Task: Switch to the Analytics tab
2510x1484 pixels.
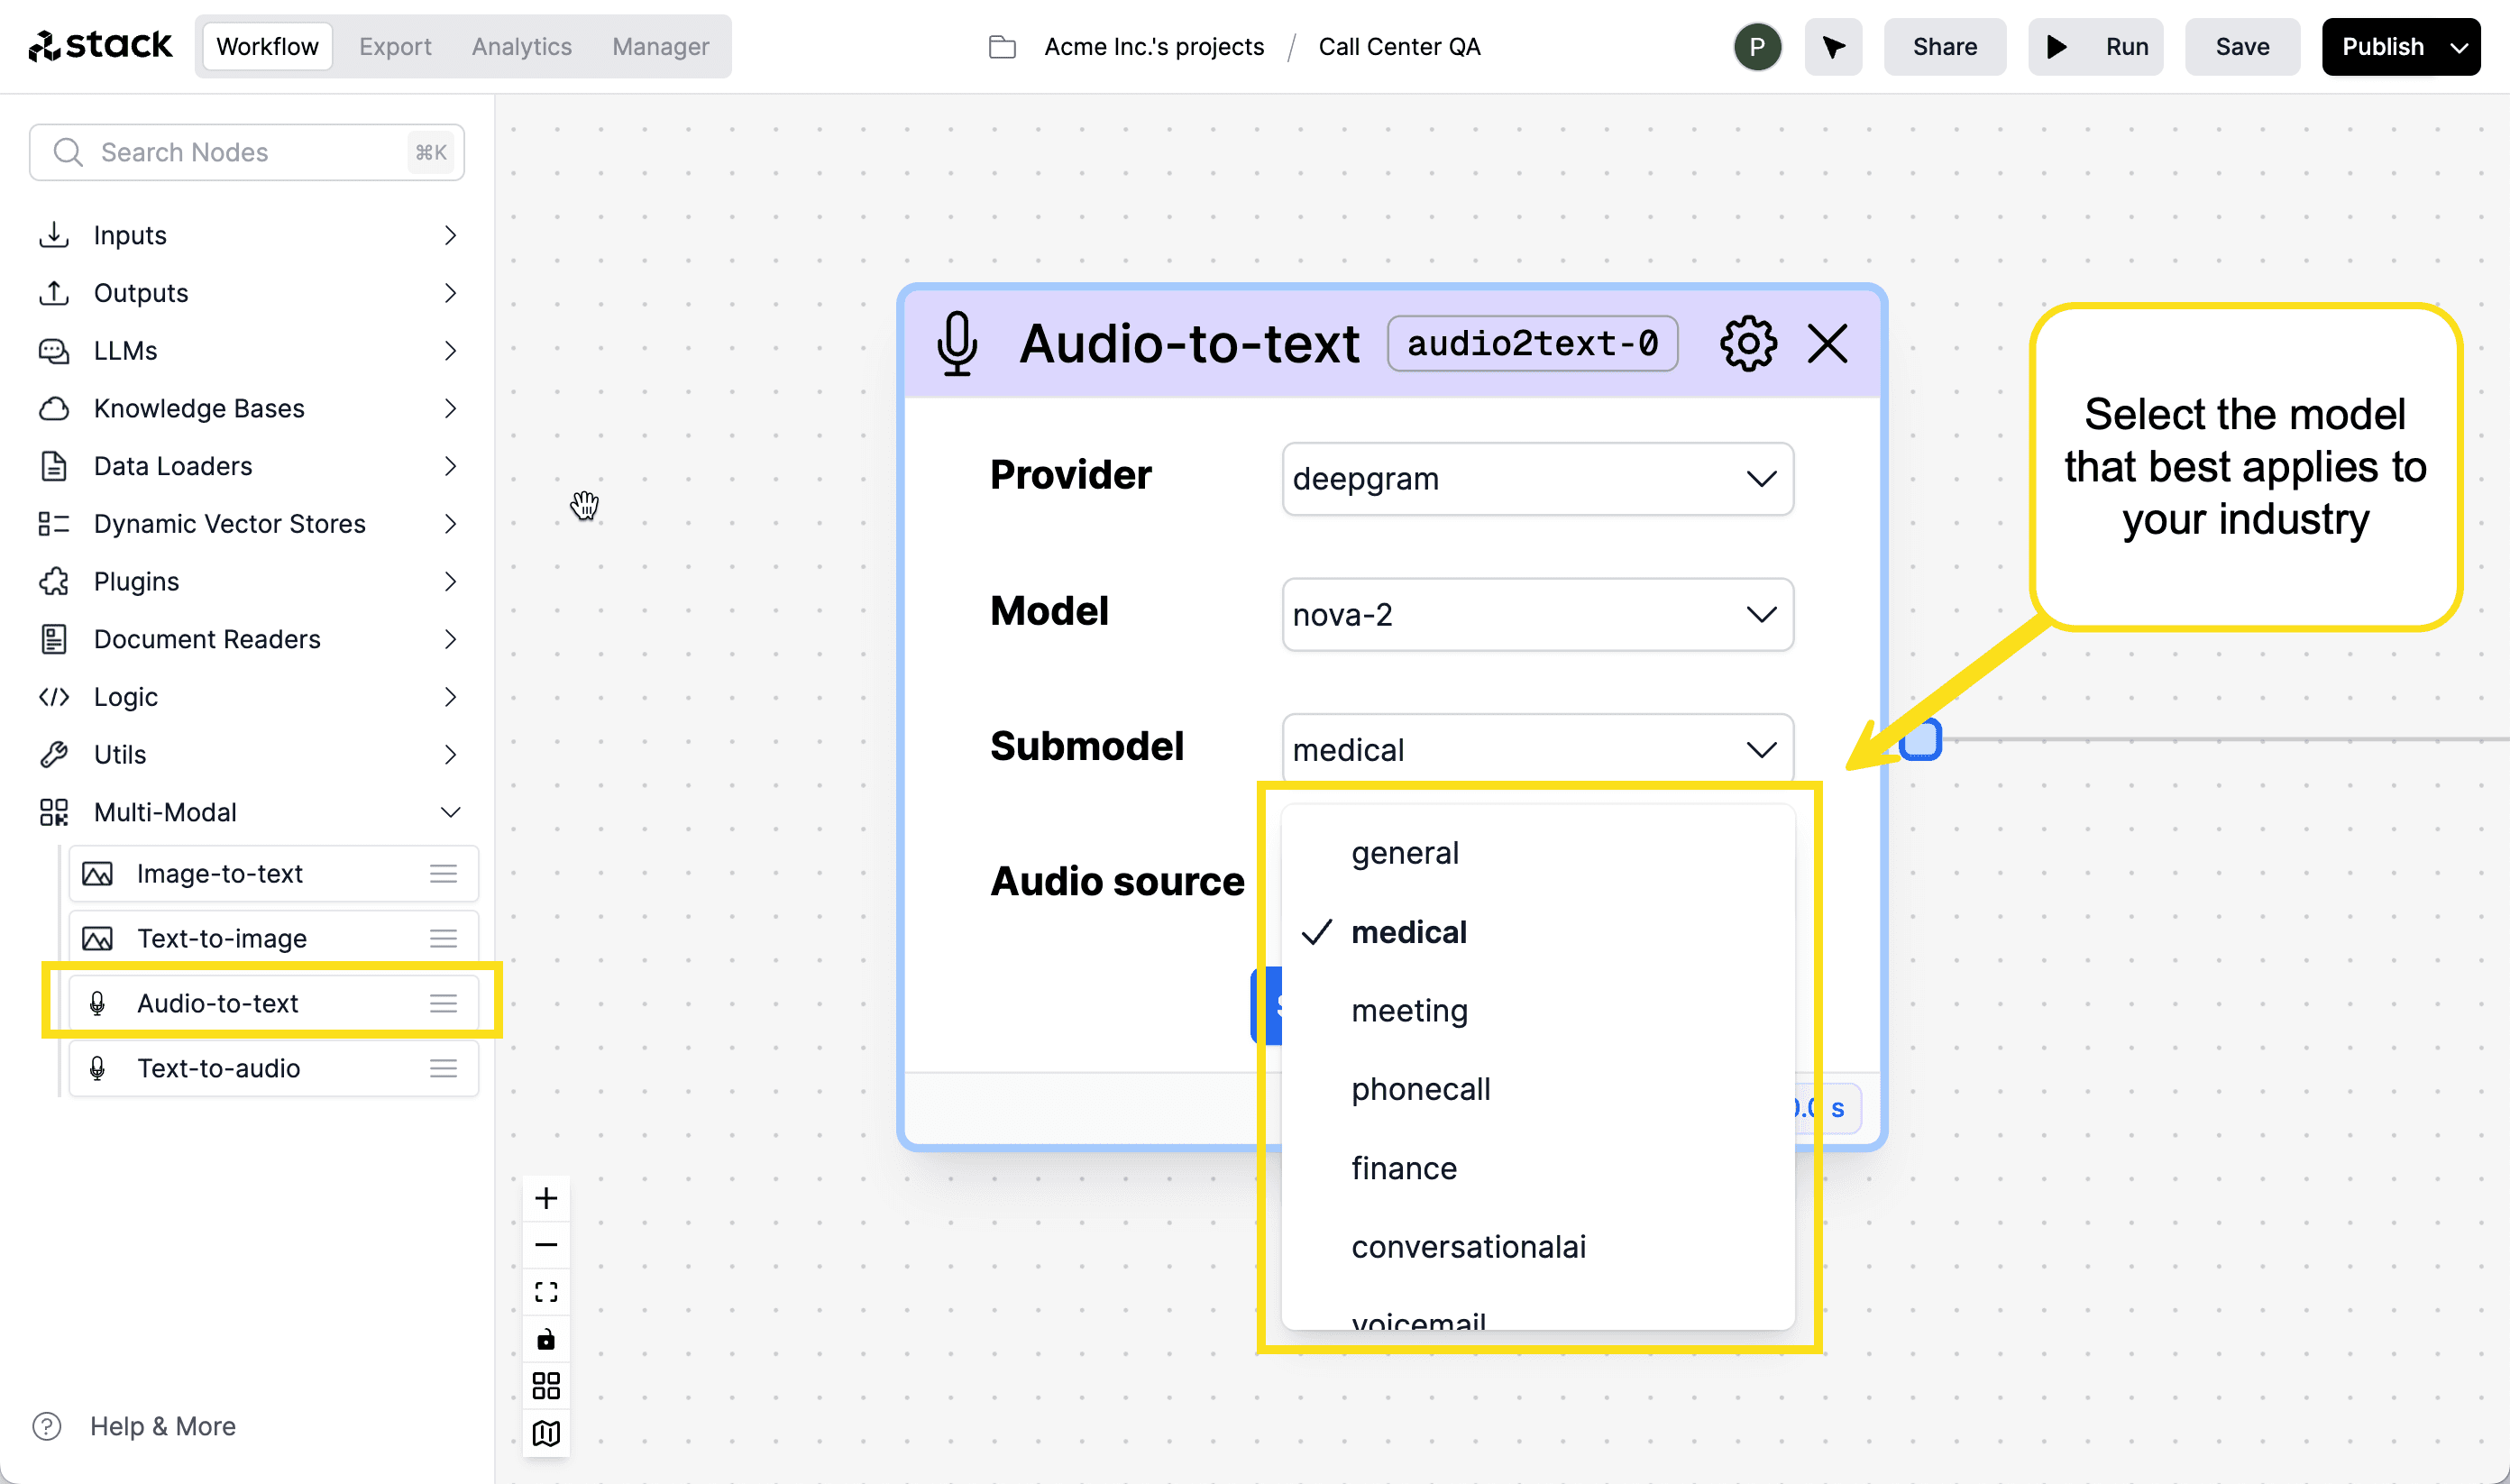Action: tap(522, 47)
